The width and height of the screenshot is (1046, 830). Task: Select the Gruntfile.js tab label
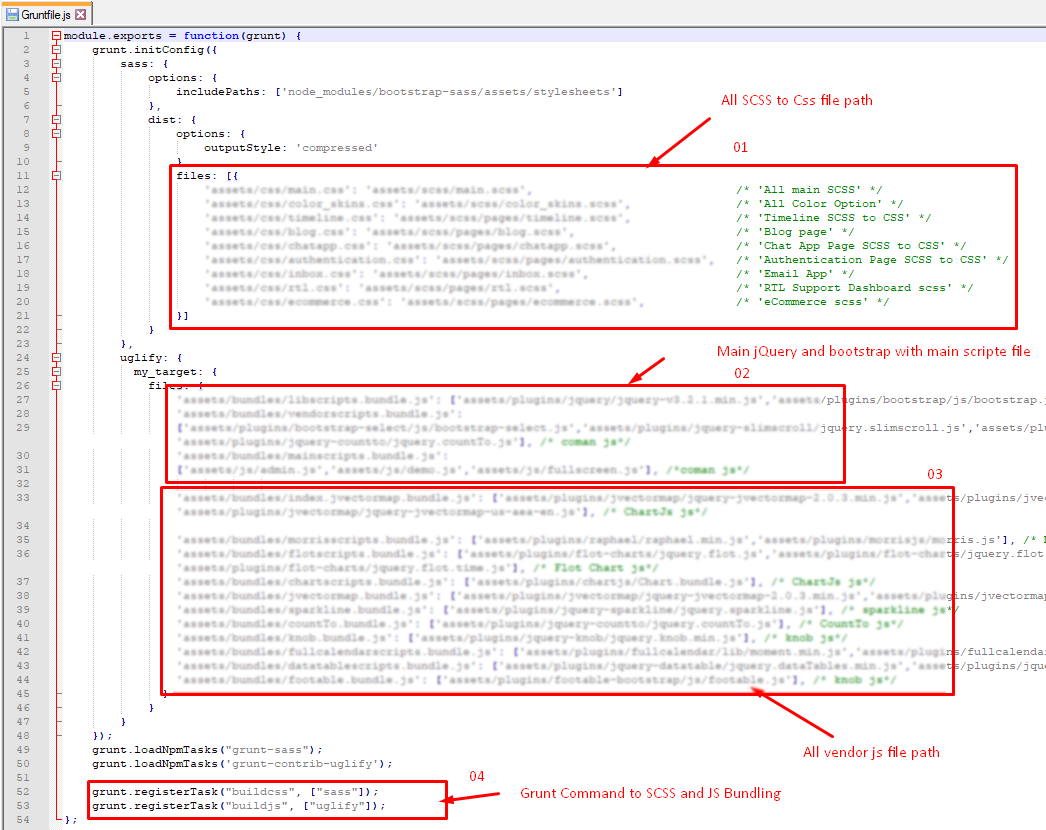(x=46, y=15)
